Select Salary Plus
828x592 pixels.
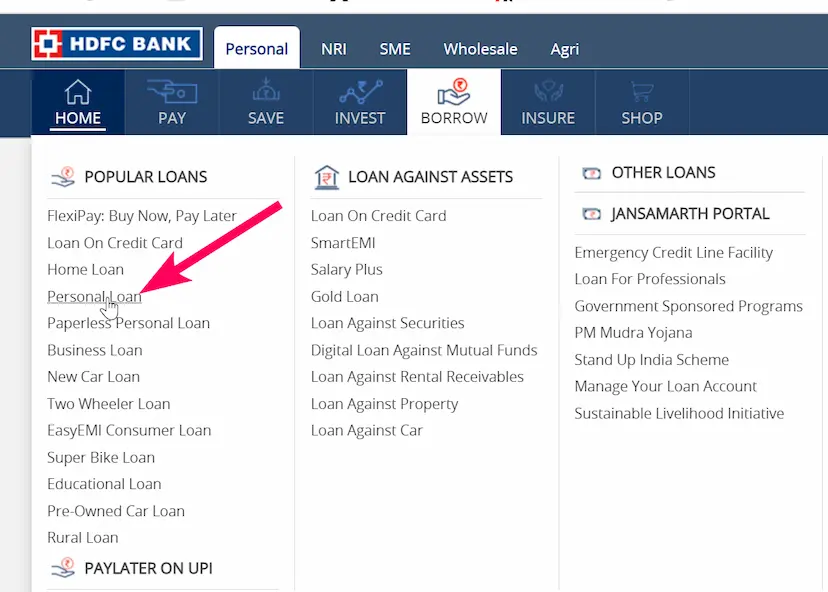click(x=346, y=270)
